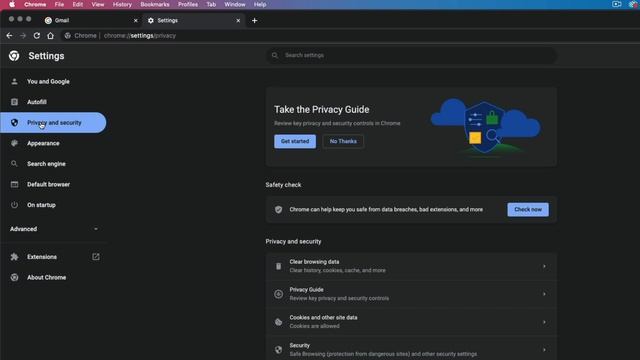Click the browser back arrow
640x360 pixels.
point(9,36)
